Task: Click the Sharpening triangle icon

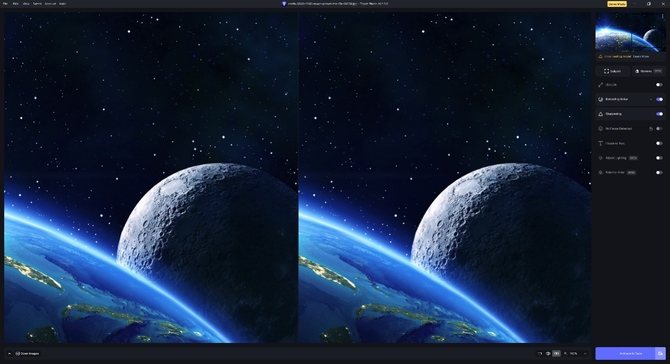Action: 600,114
